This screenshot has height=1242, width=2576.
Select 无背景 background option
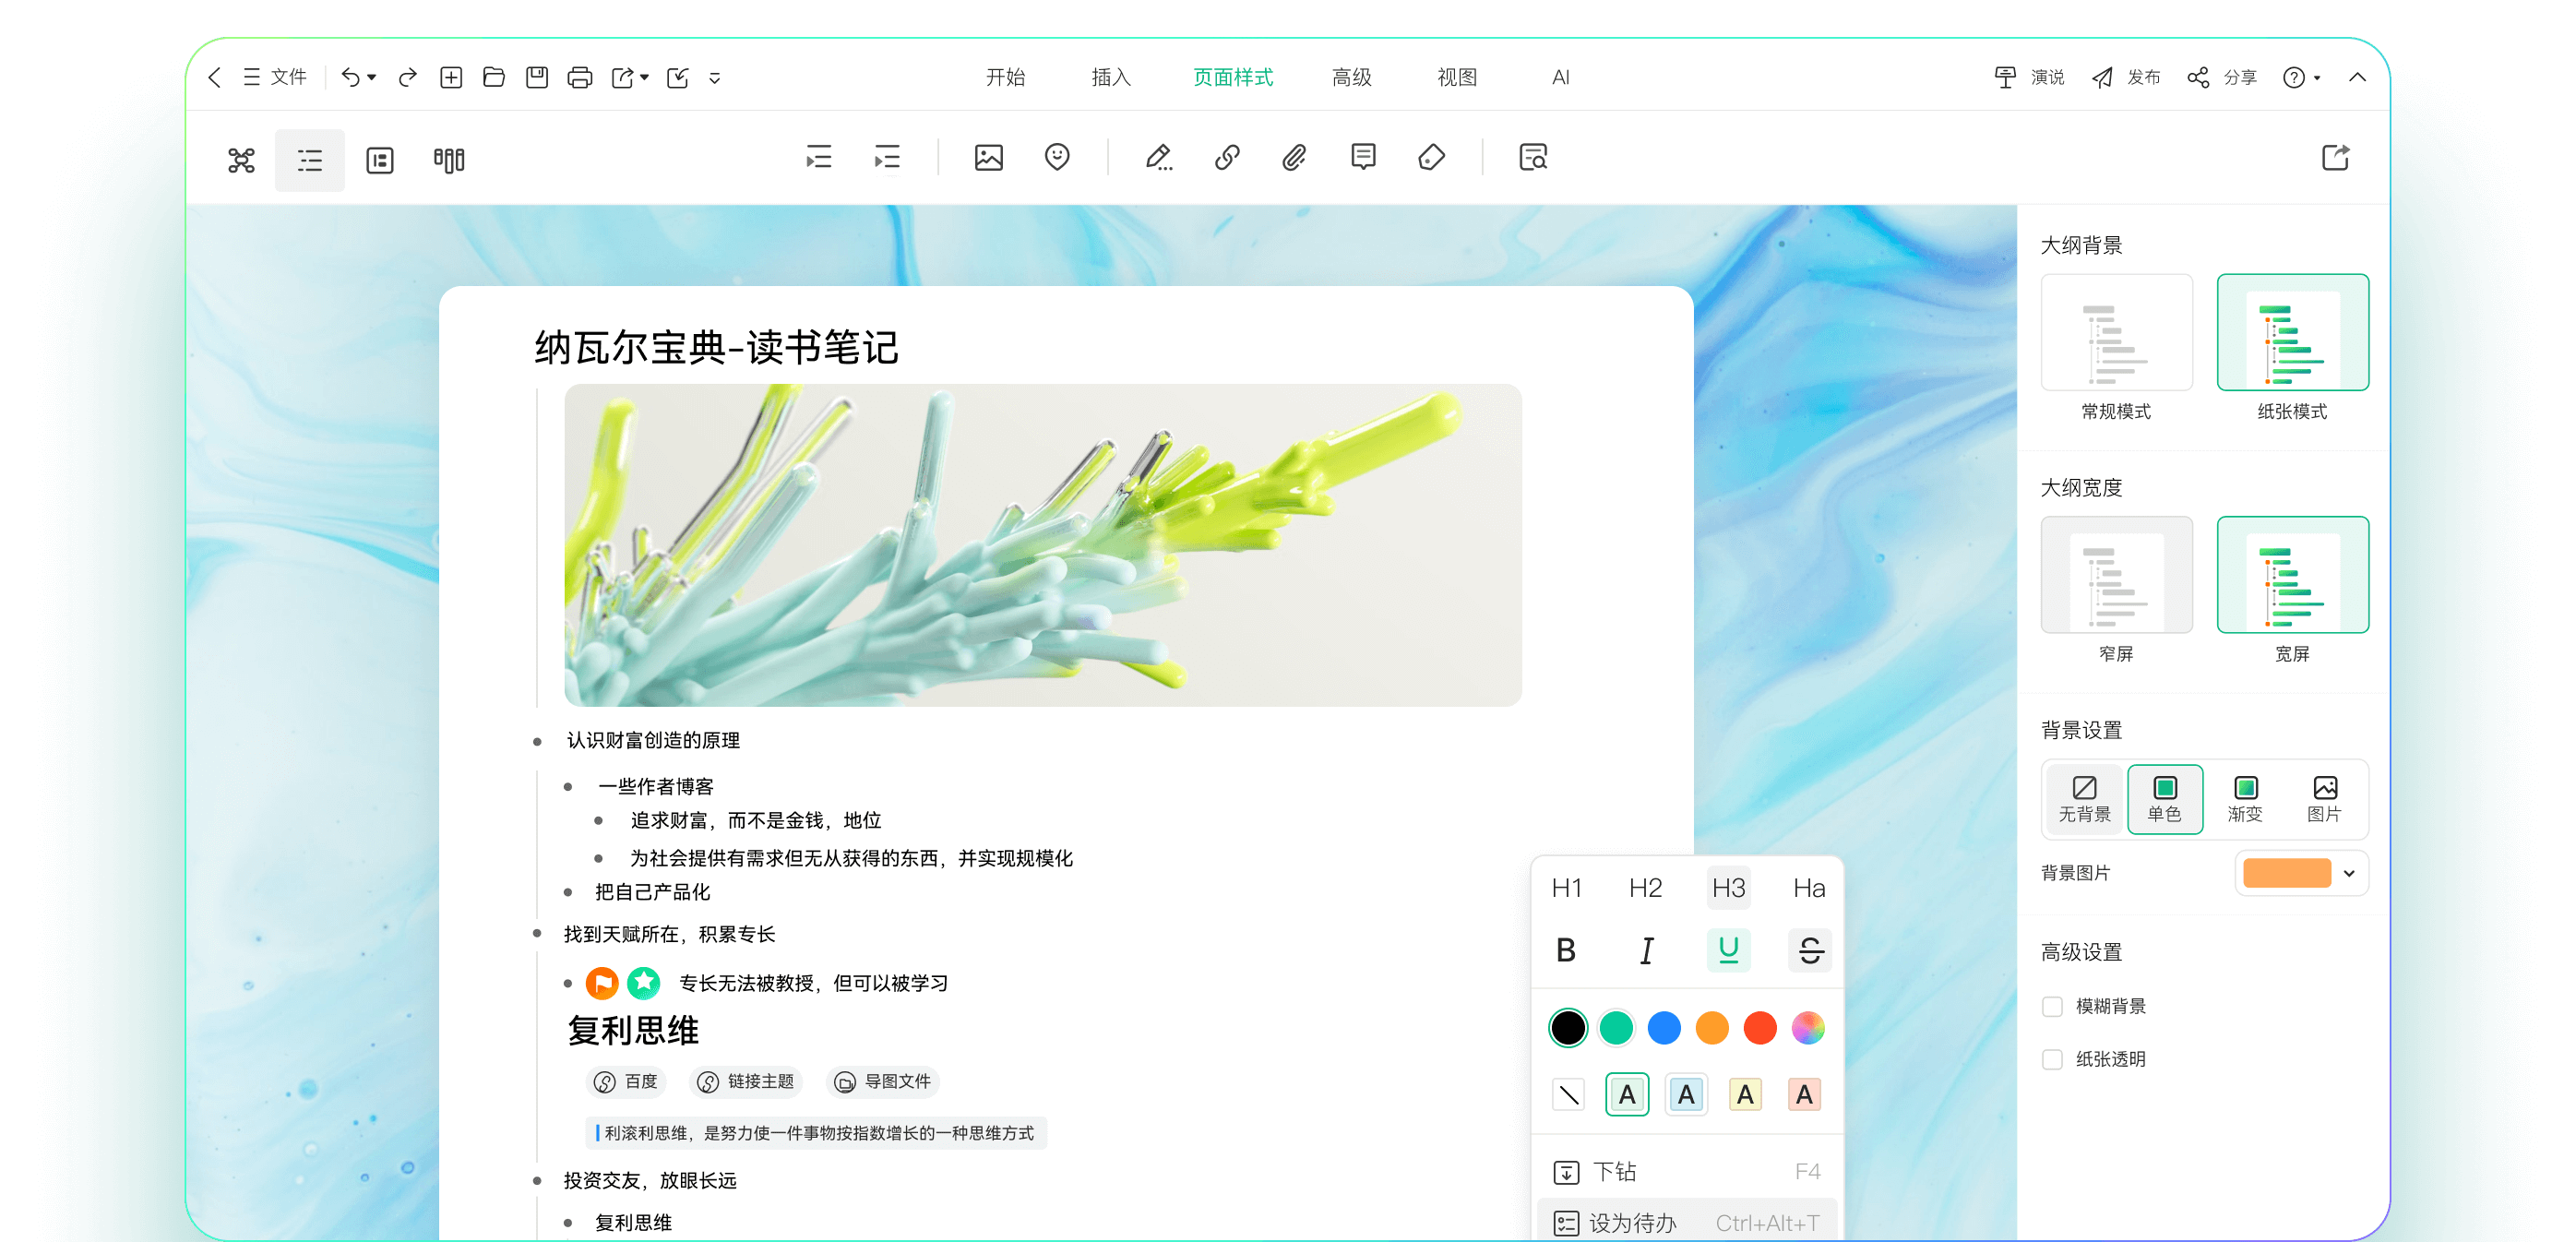point(2085,800)
